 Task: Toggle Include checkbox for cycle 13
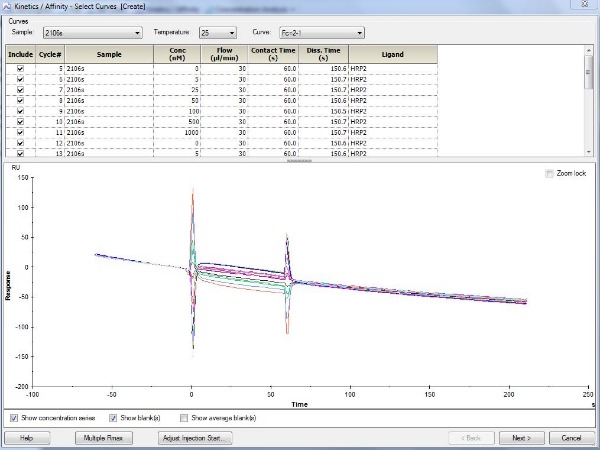click(20, 153)
